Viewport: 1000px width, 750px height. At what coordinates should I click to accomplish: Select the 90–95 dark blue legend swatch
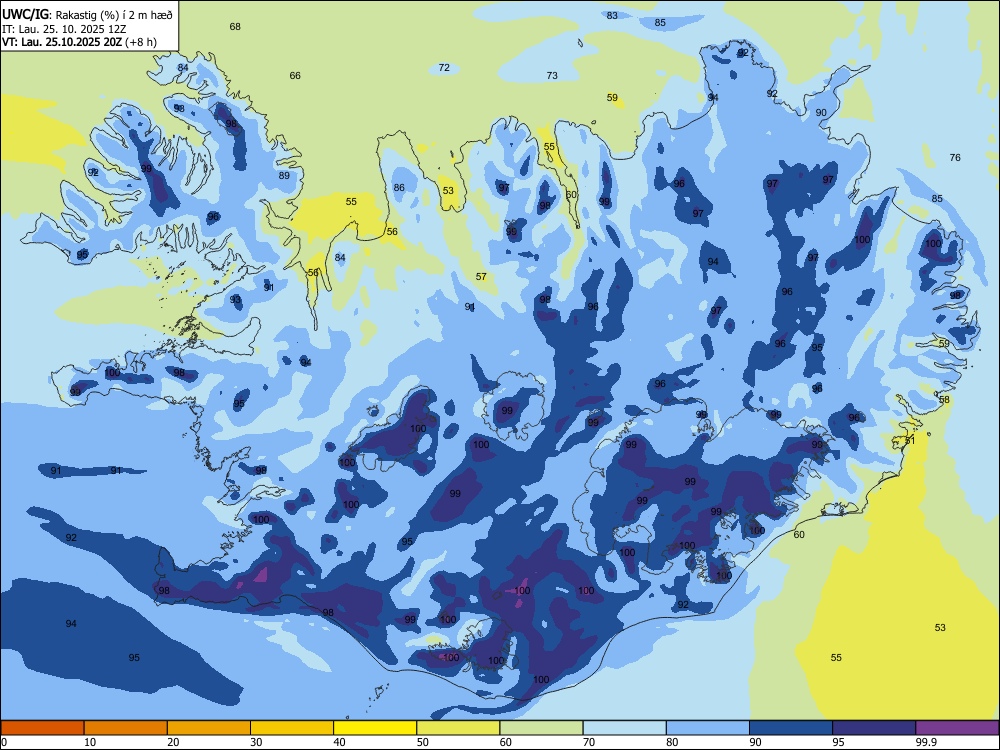coord(791,728)
